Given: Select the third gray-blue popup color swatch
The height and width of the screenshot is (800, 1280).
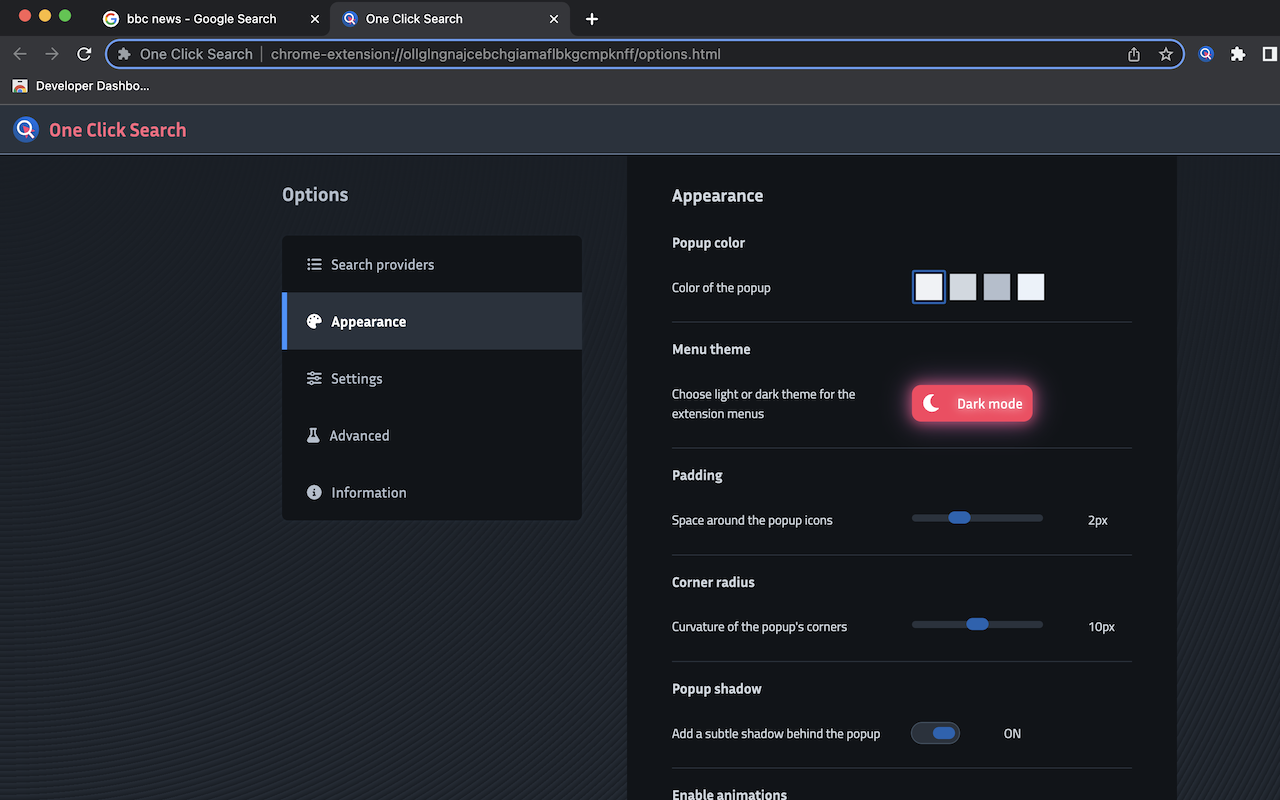Looking at the screenshot, I should [997, 287].
